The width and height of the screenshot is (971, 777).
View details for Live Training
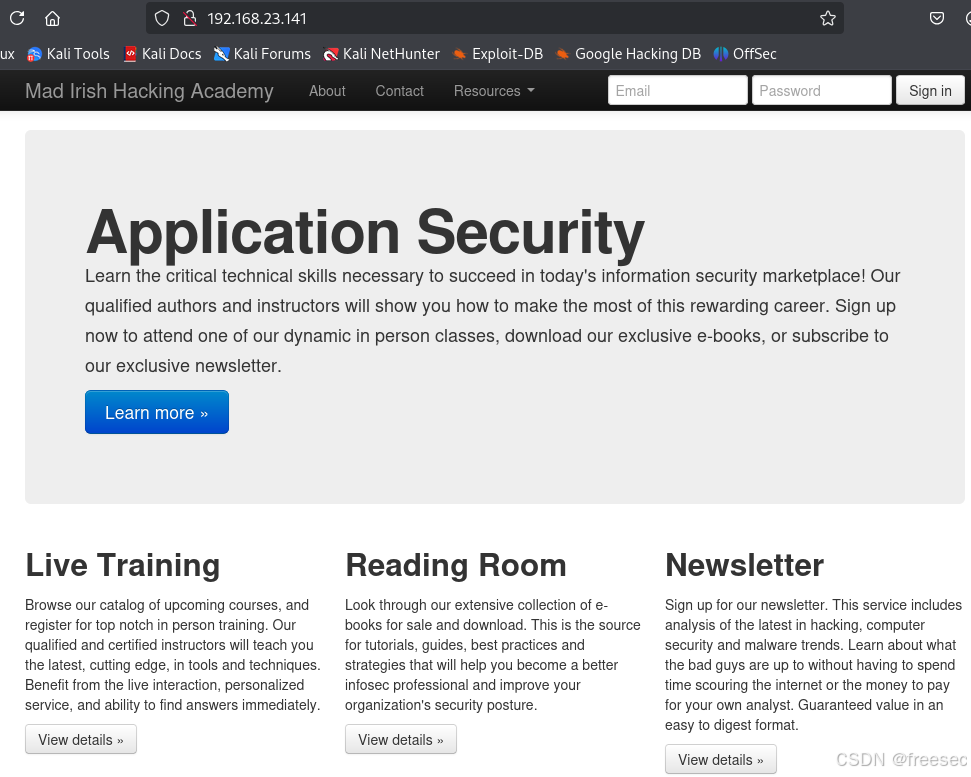81,739
